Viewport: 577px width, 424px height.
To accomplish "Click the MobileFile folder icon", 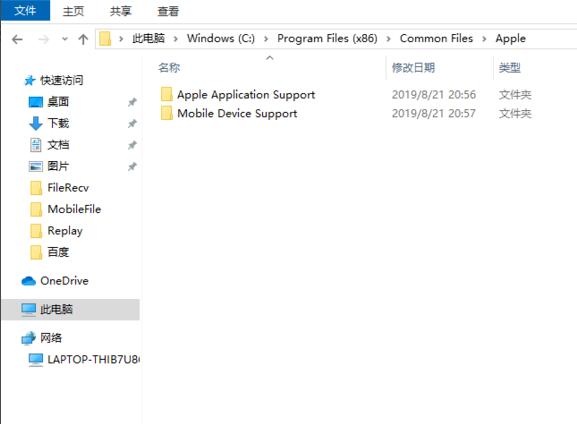I will tap(36, 209).
